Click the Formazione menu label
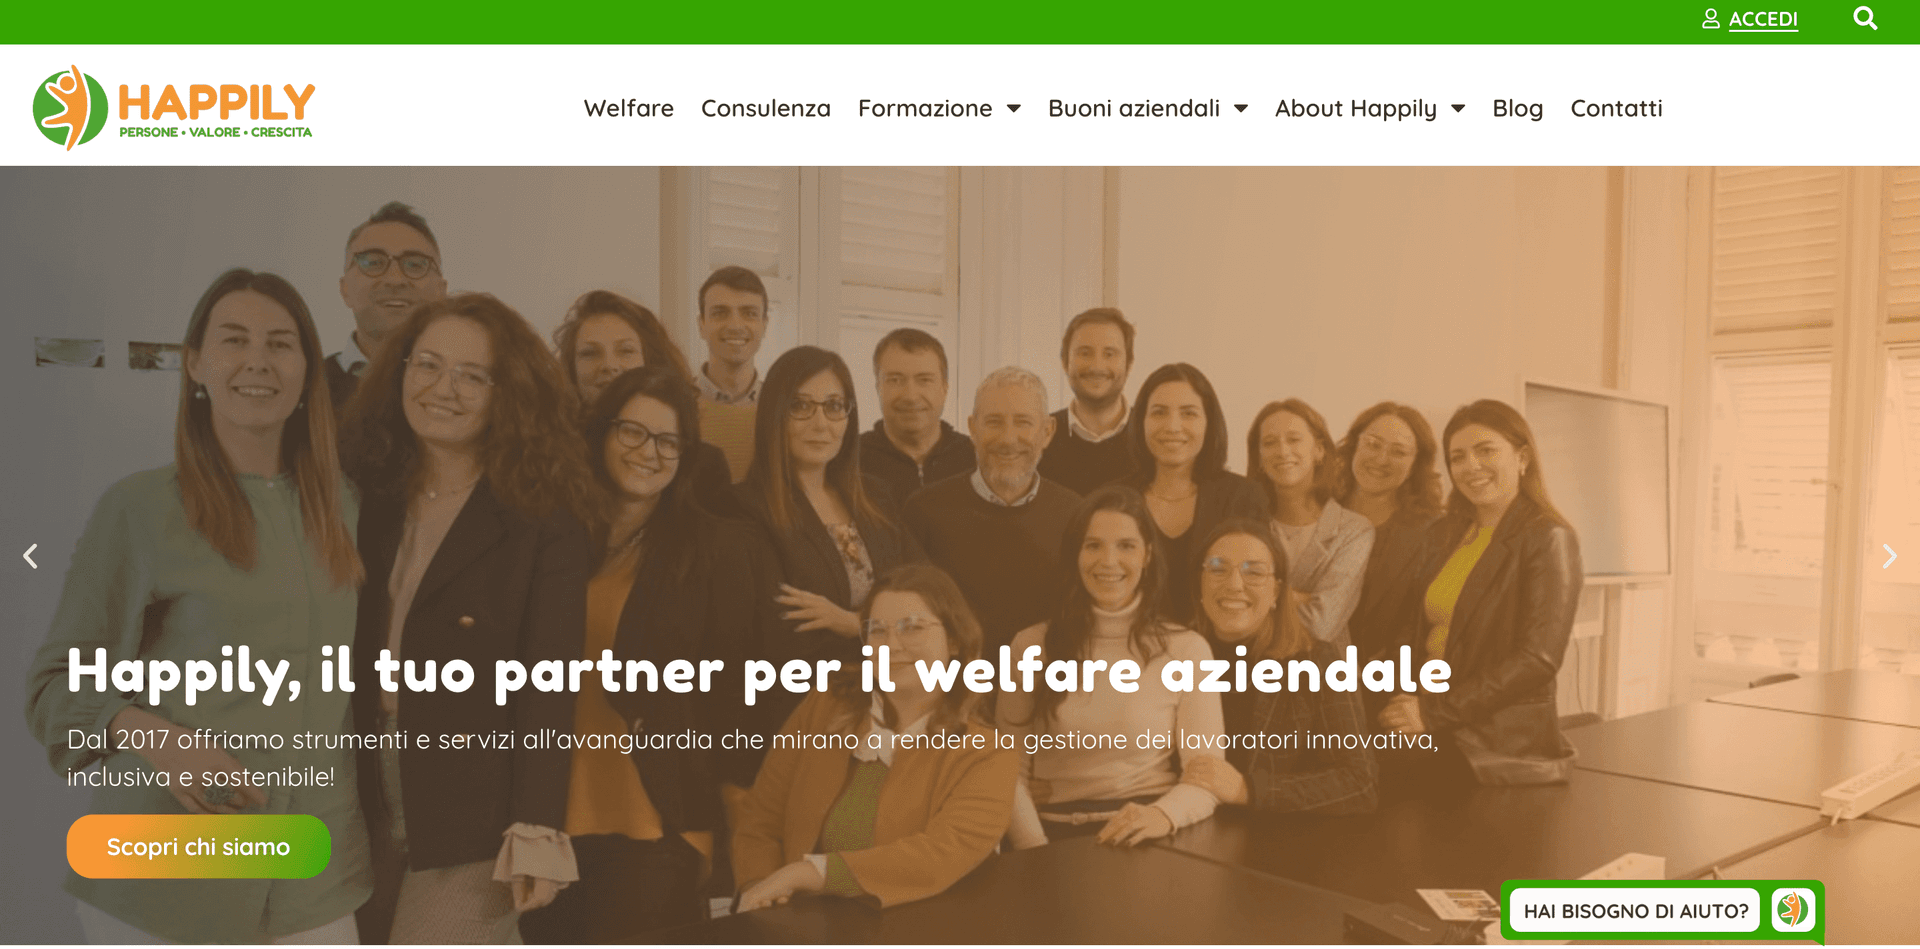1920x949 pixels. 925,108
